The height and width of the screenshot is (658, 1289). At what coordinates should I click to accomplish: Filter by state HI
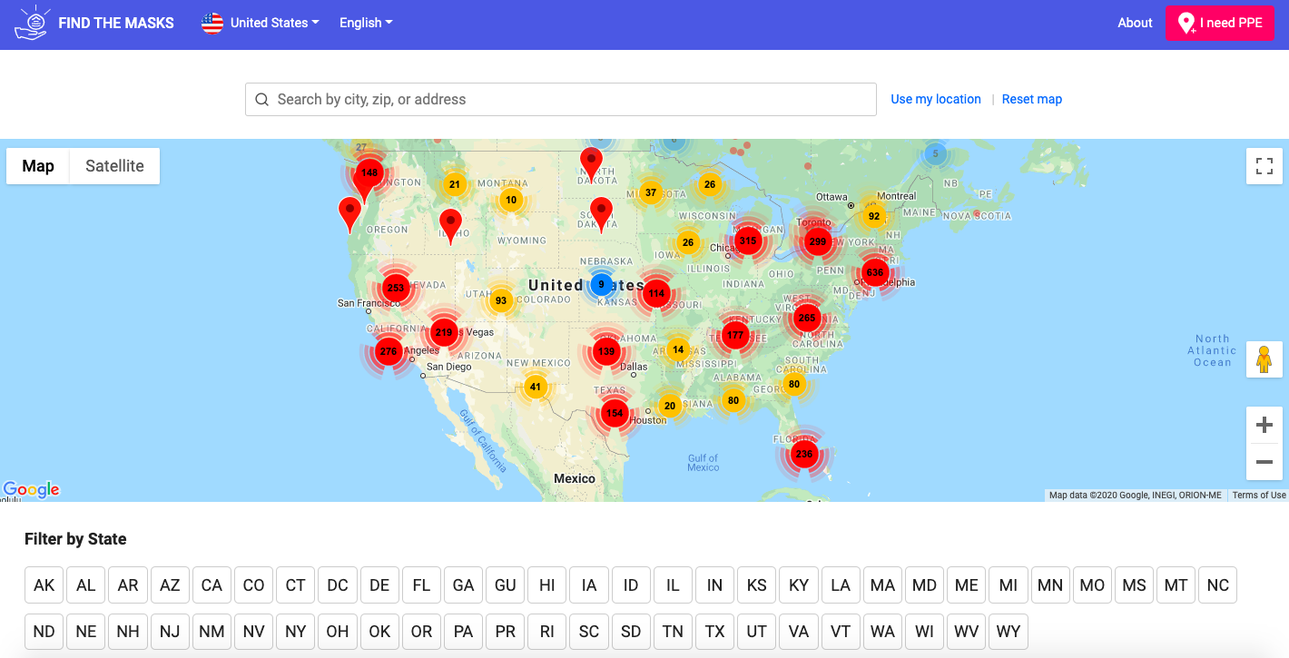click(x=547, y=585)
